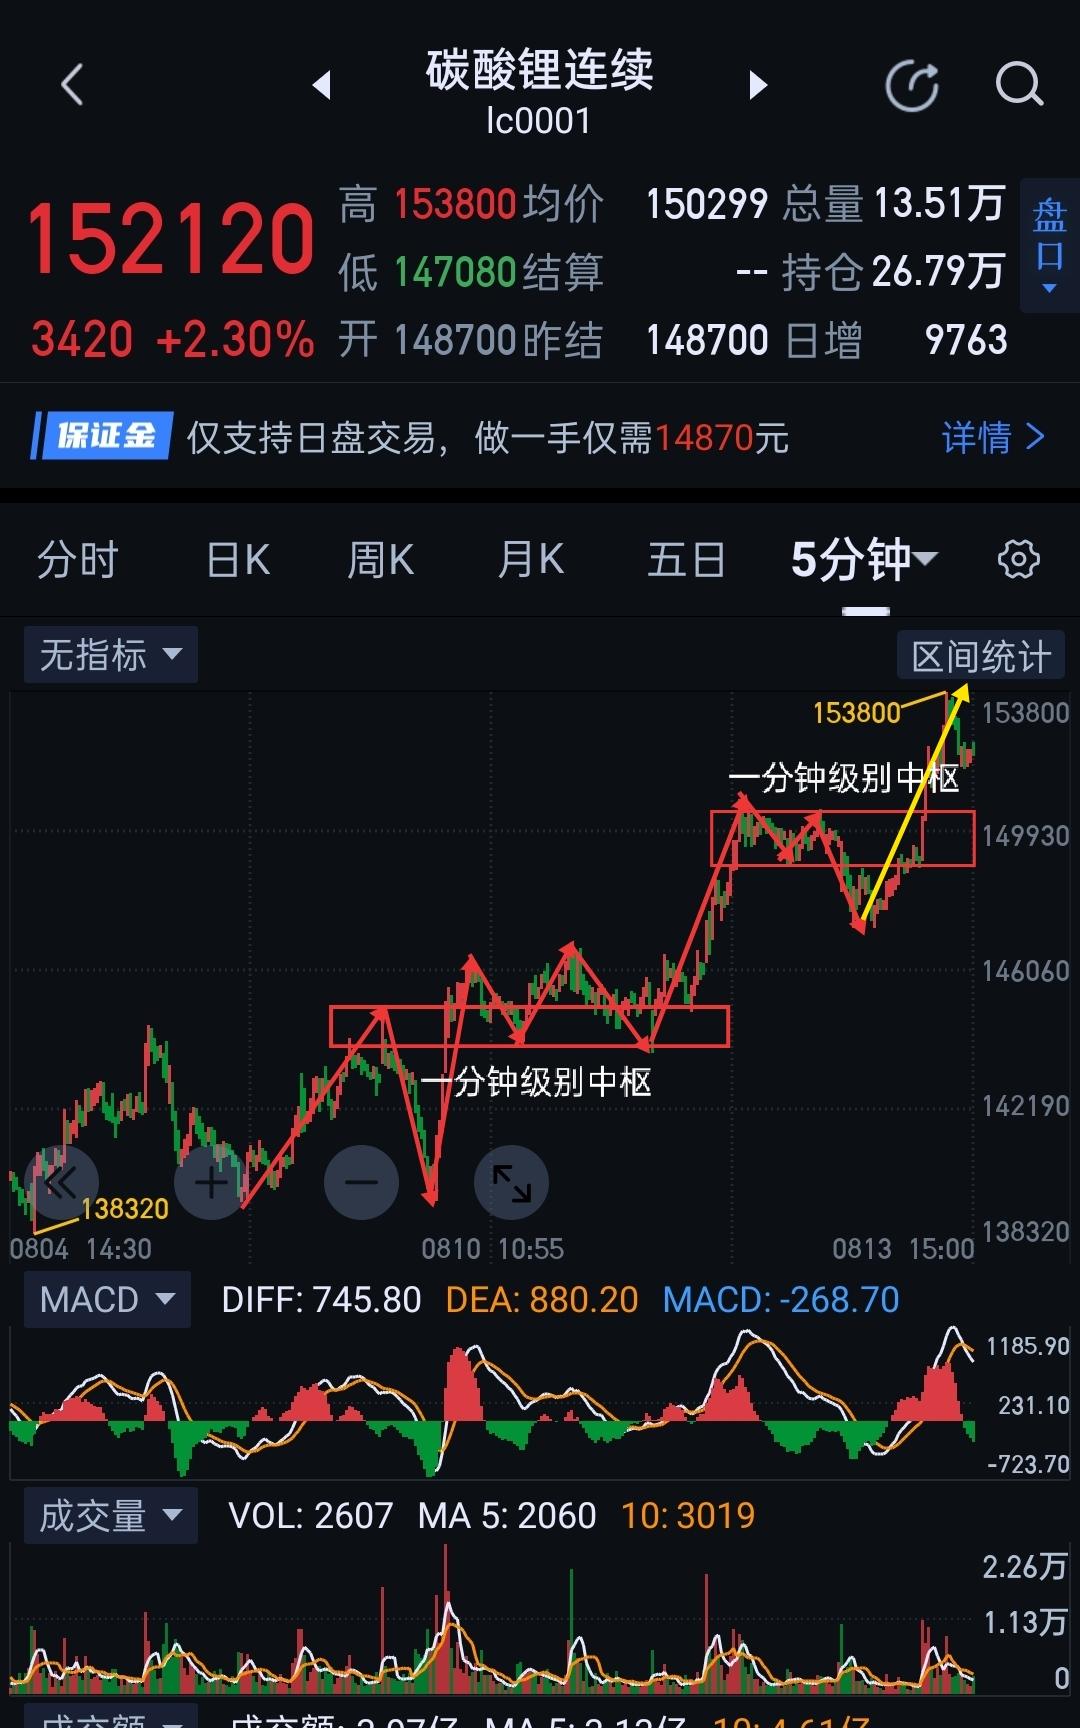Open the search magnifier
The image size is (1080, 1728).
[x=1019, y=85]
